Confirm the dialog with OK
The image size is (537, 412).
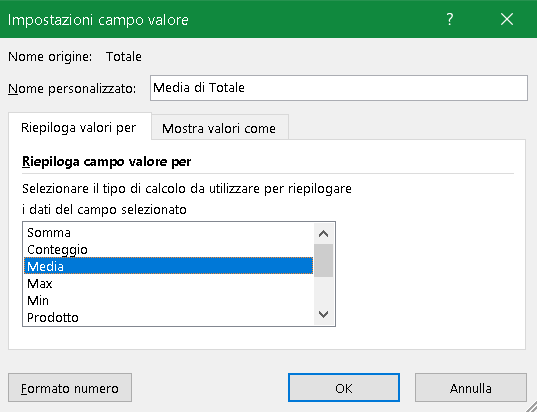pos(344,388)
